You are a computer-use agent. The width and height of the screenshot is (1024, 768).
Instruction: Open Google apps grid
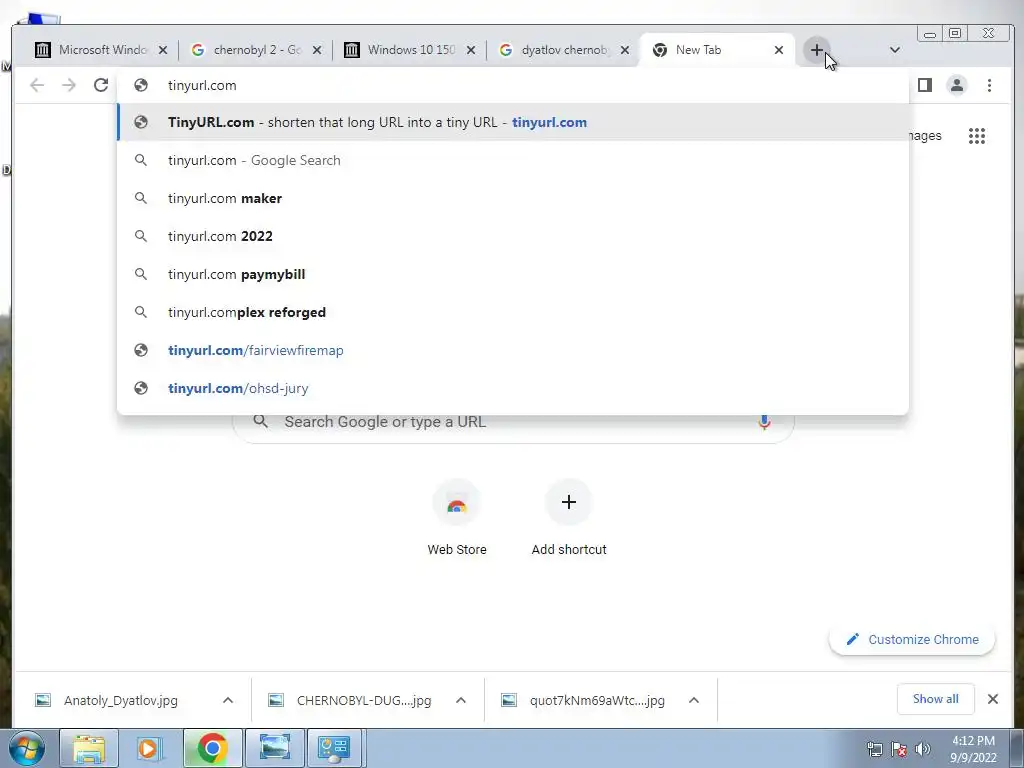click(976, 136)
